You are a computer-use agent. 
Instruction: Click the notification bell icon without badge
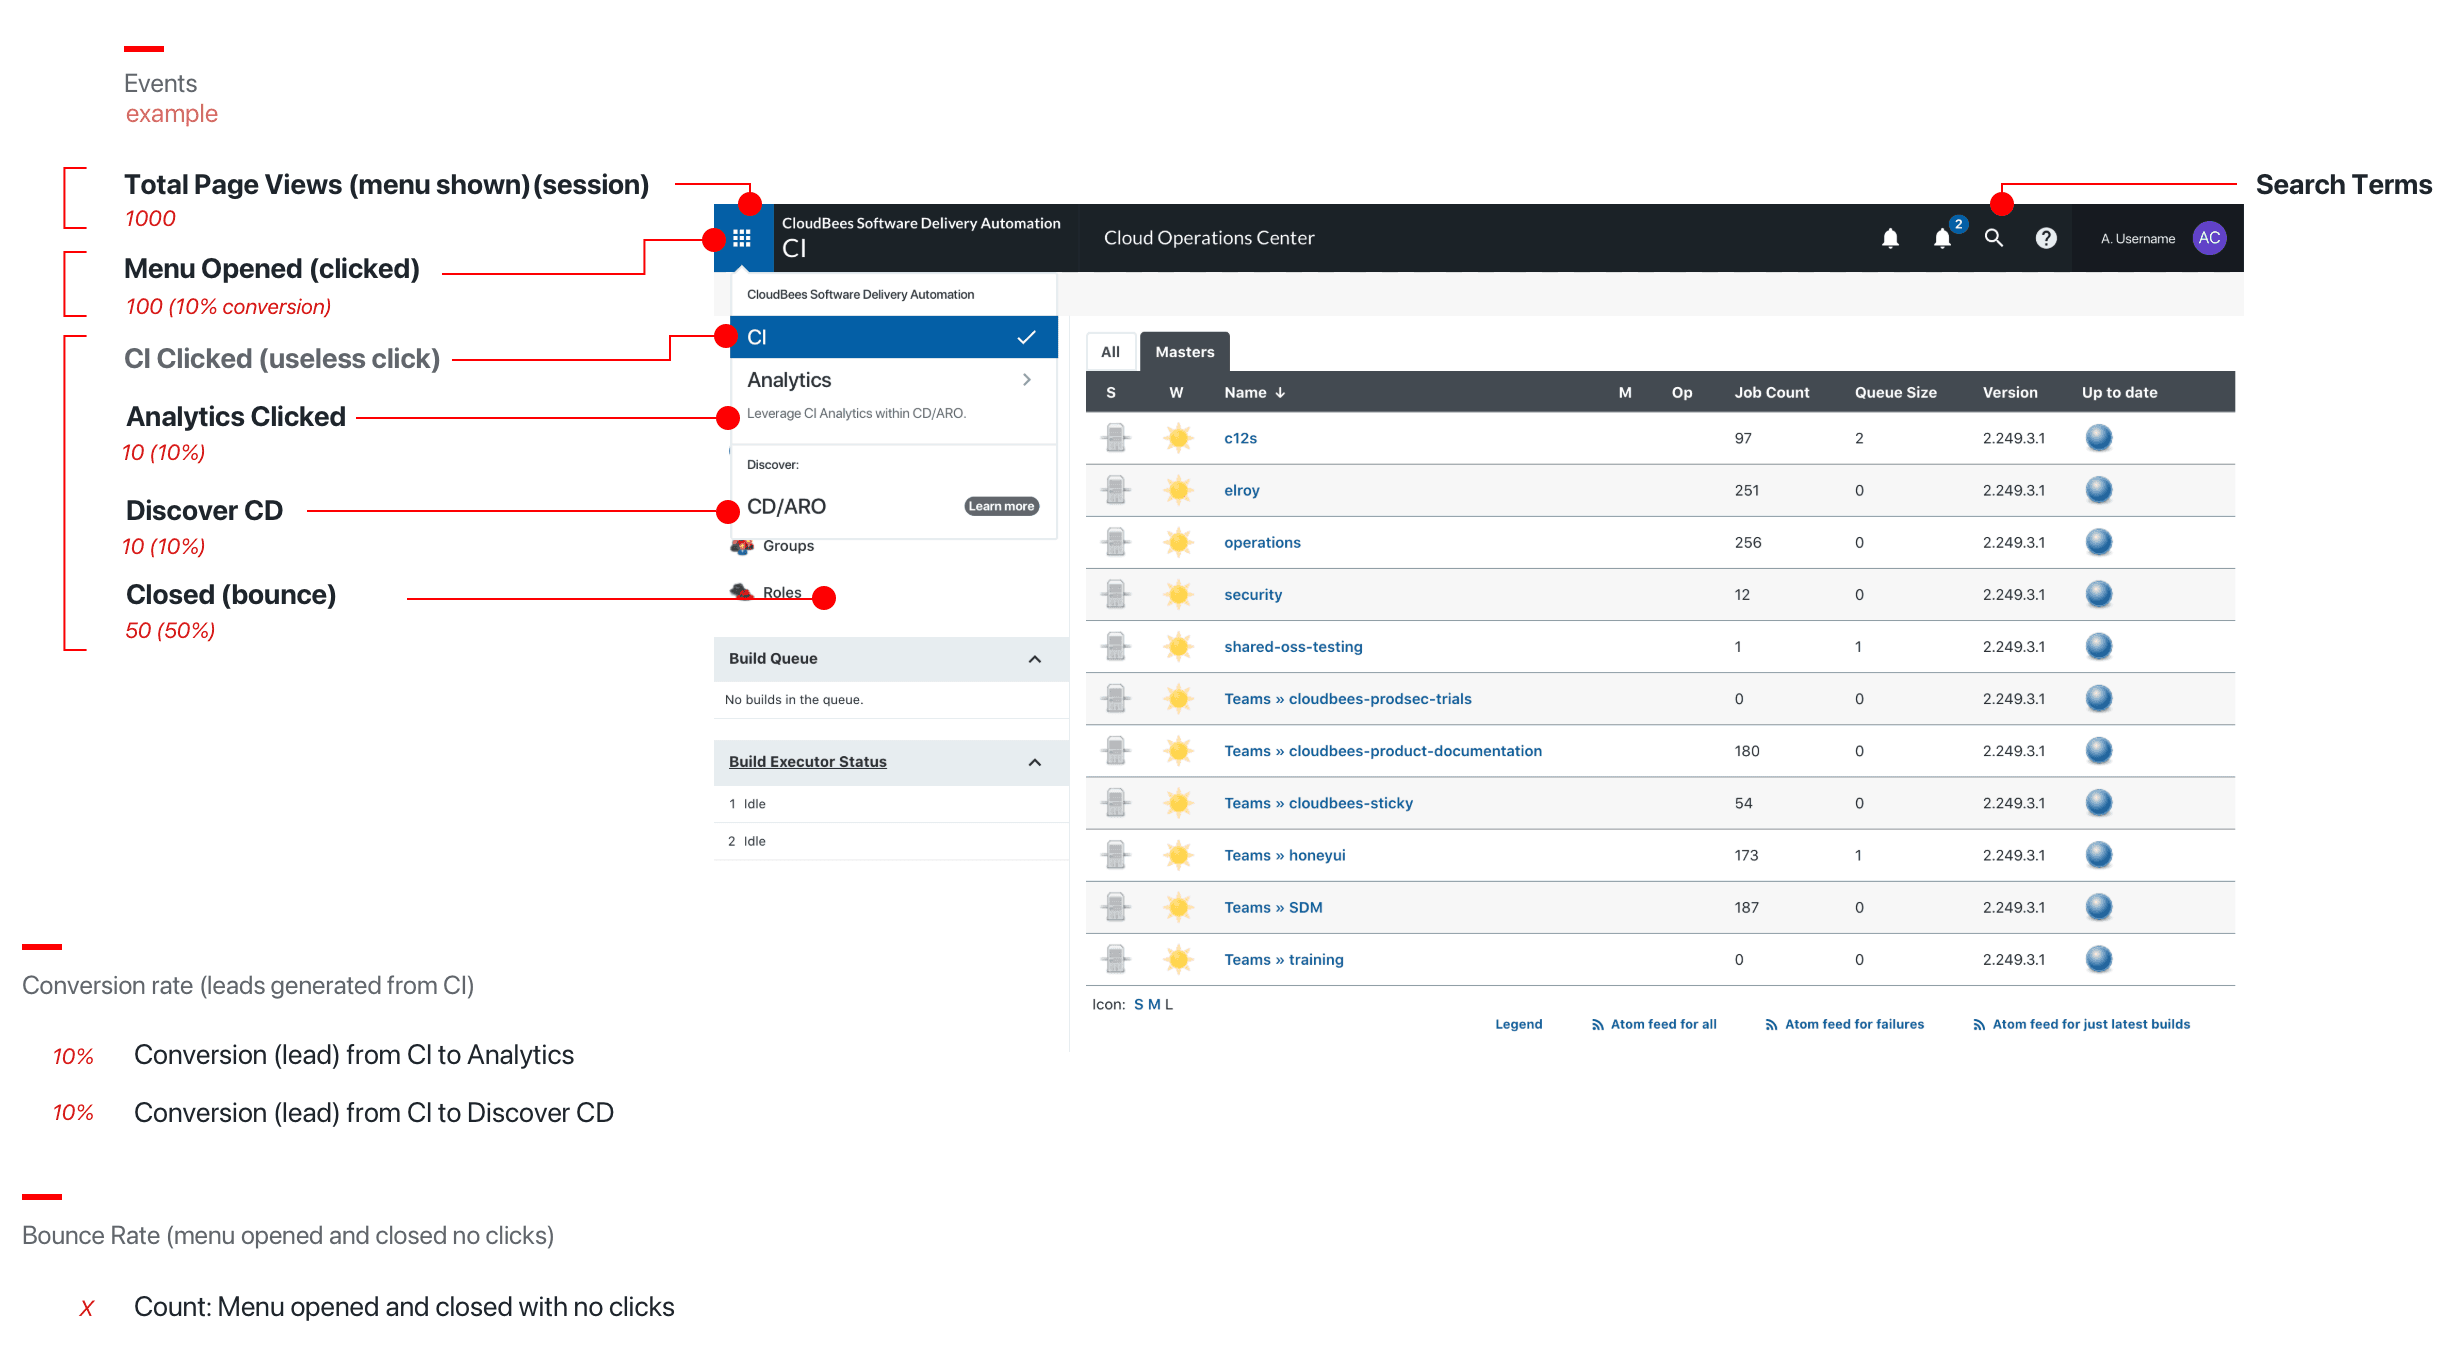coord(1890,238)
